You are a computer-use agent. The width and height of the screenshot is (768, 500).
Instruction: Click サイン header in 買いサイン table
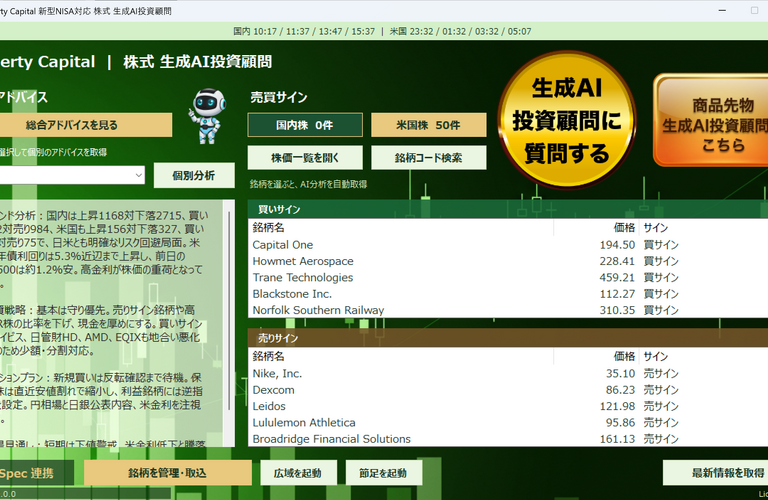pyautogui.click(x=703, y=227)
